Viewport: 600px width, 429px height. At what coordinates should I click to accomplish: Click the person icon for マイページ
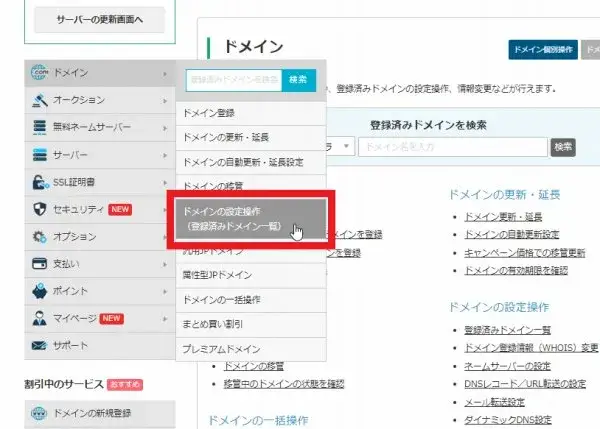coord(39,318)
